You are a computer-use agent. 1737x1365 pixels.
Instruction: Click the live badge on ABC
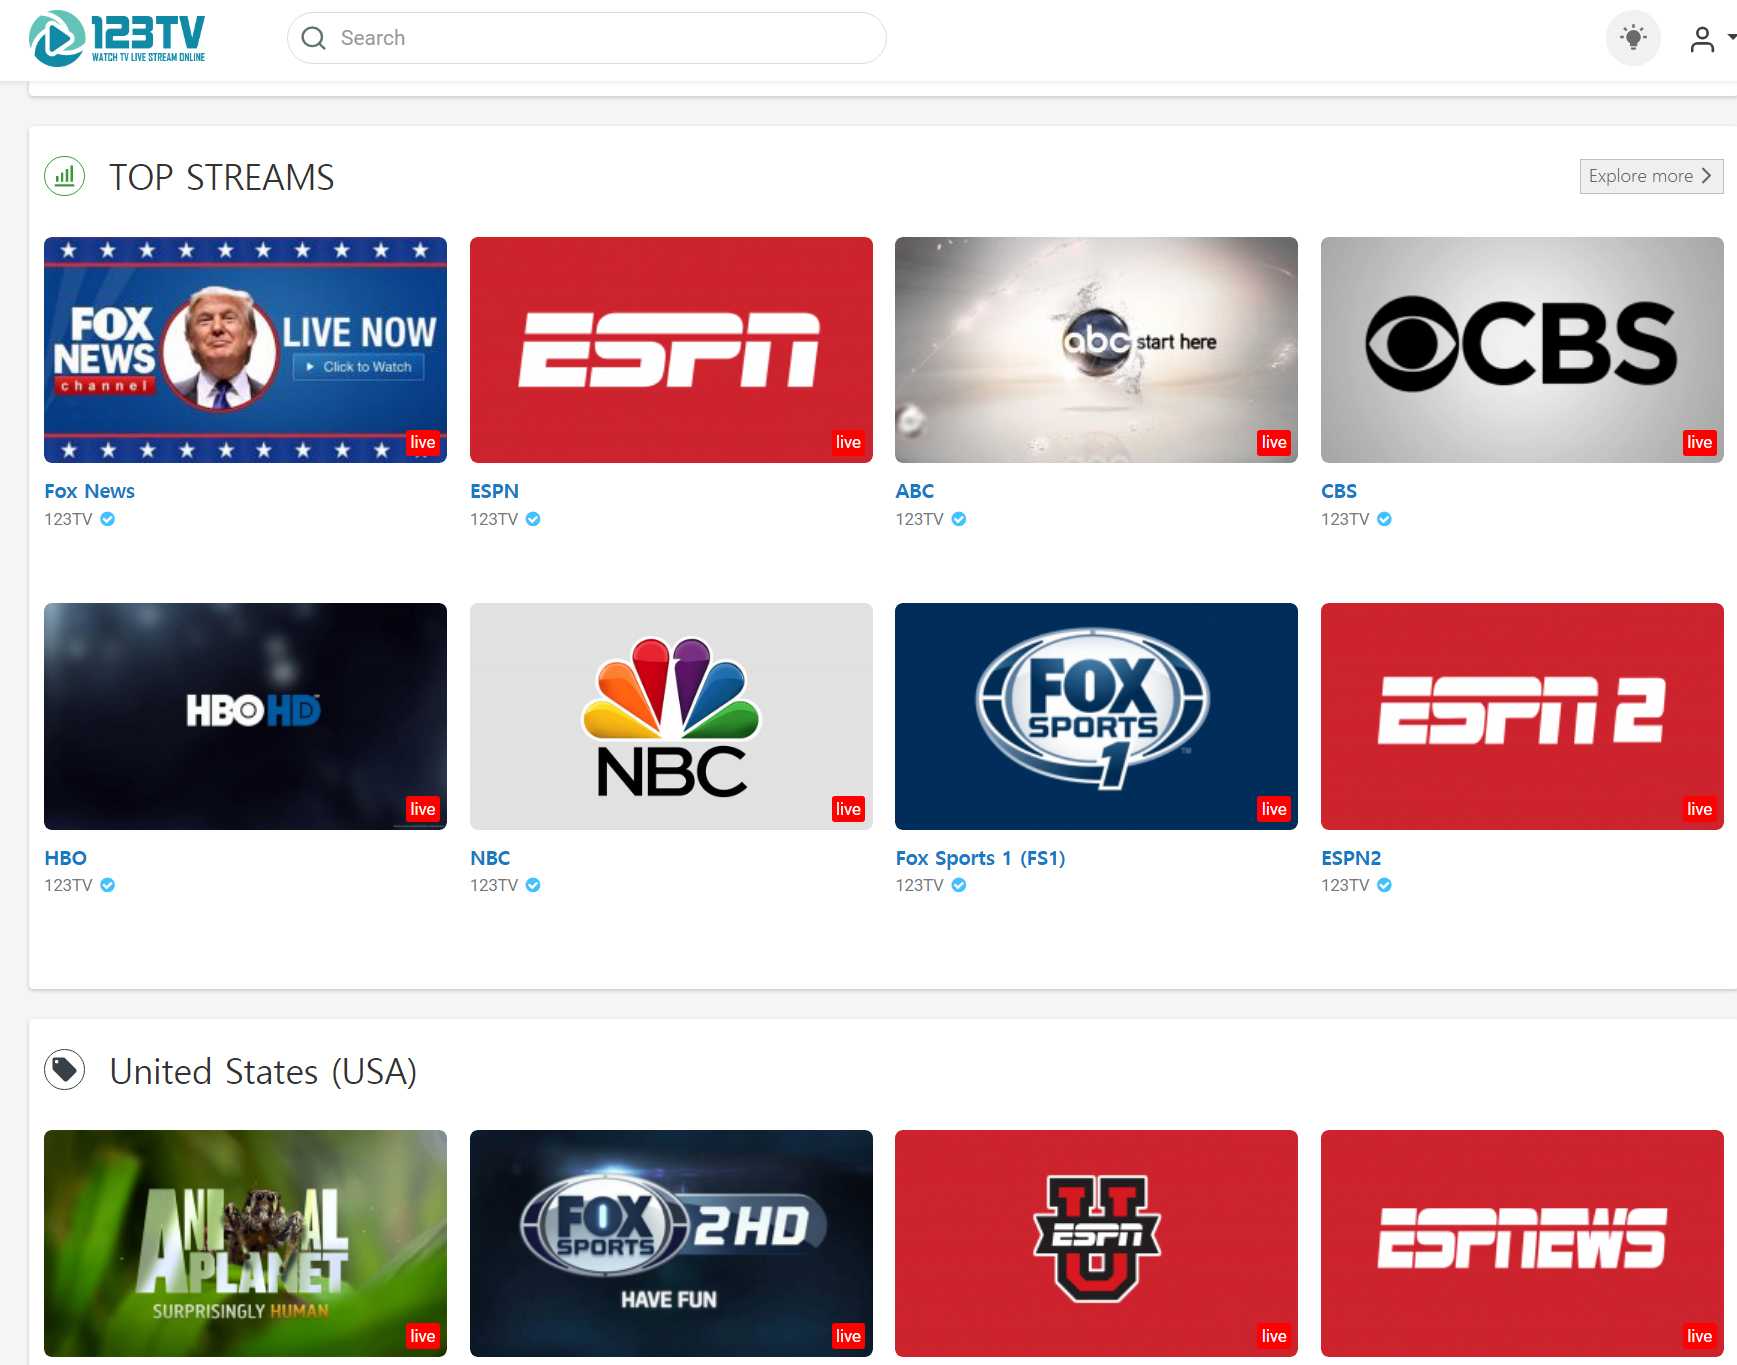tap(1274, 442)
